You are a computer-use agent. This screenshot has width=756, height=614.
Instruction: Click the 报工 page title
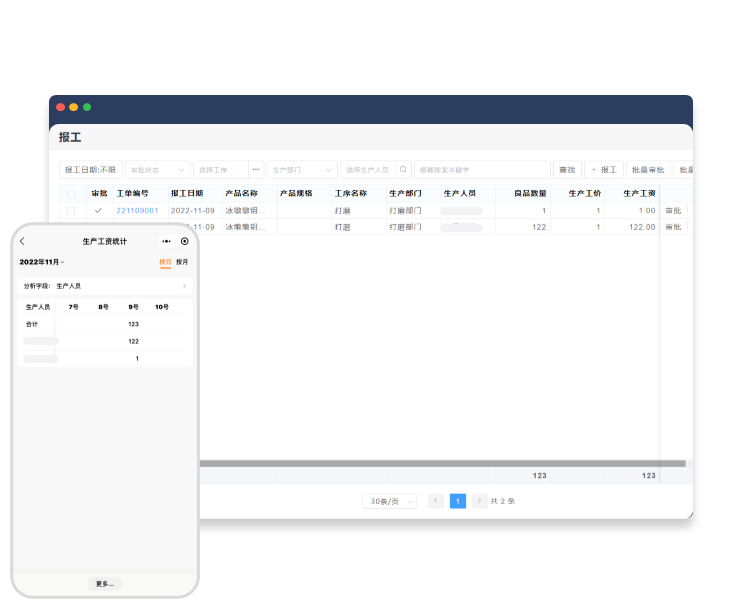tap(70, 137)
